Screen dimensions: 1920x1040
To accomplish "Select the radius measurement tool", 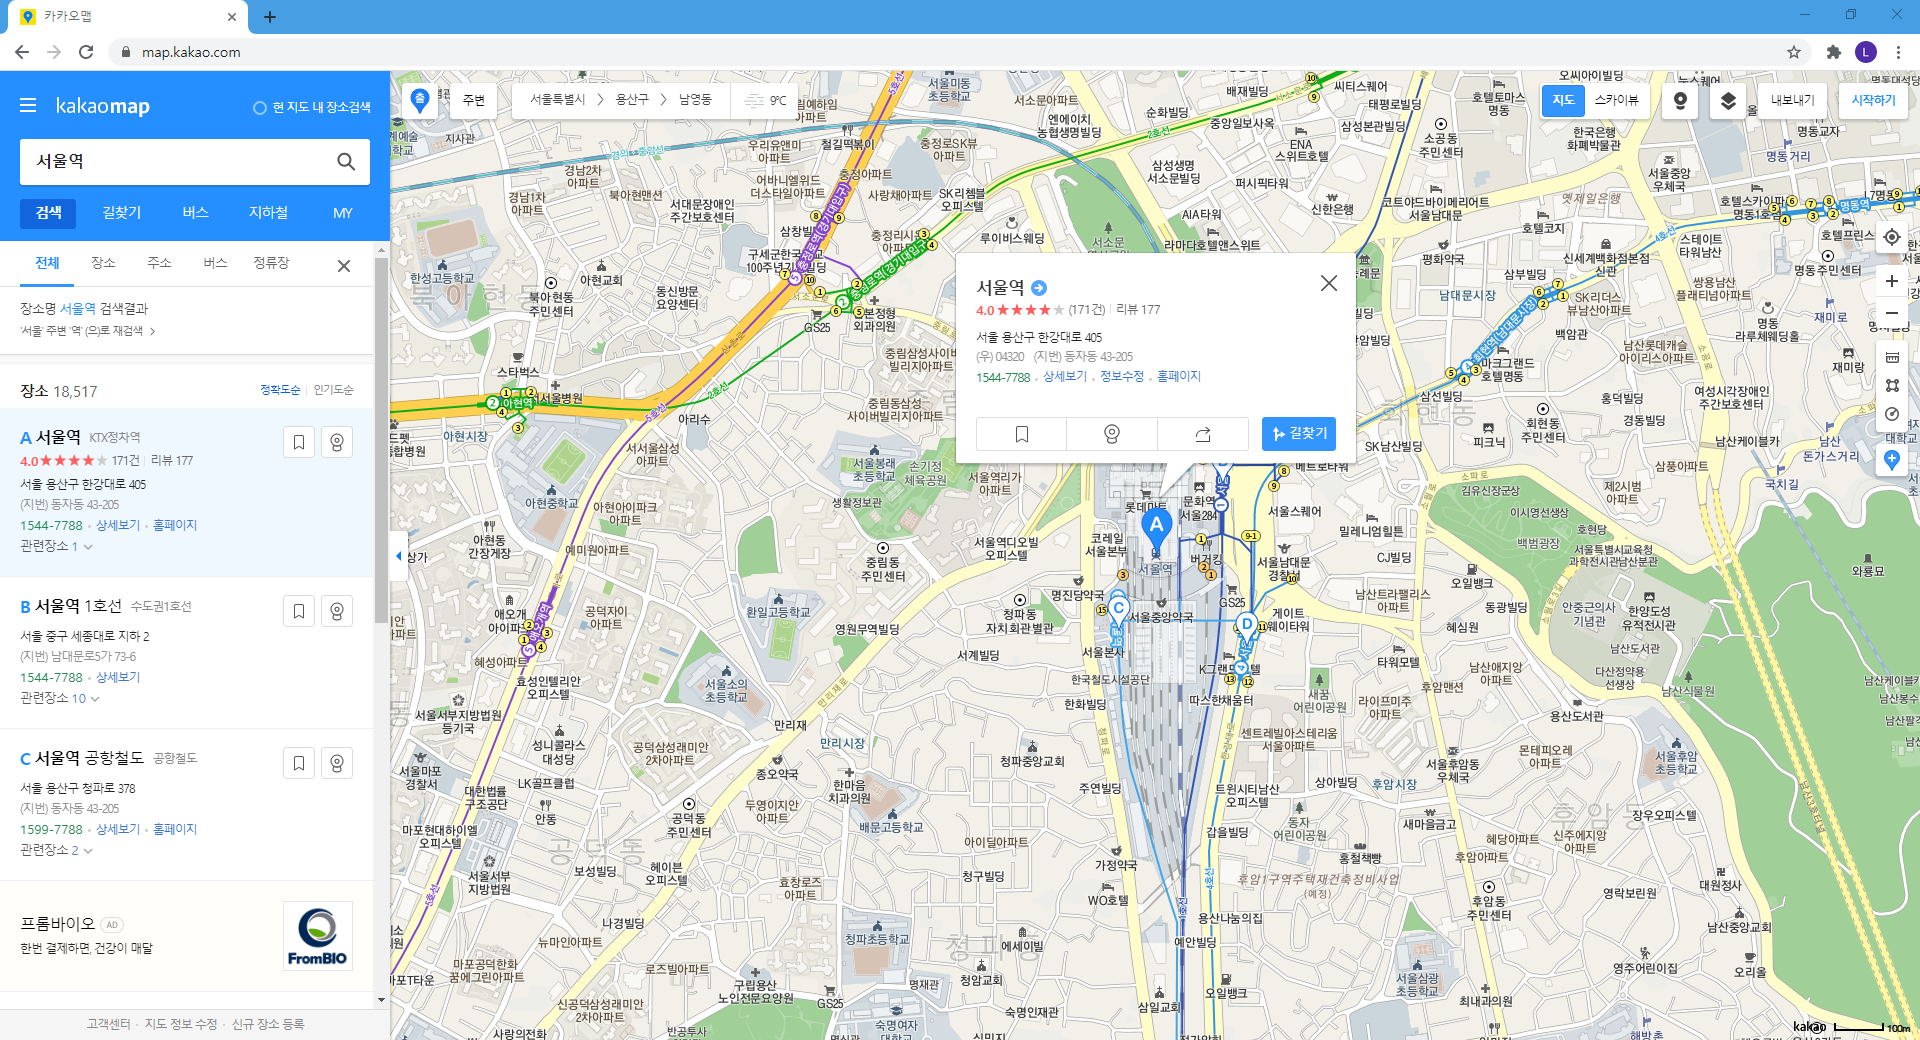I will 1891,414.
